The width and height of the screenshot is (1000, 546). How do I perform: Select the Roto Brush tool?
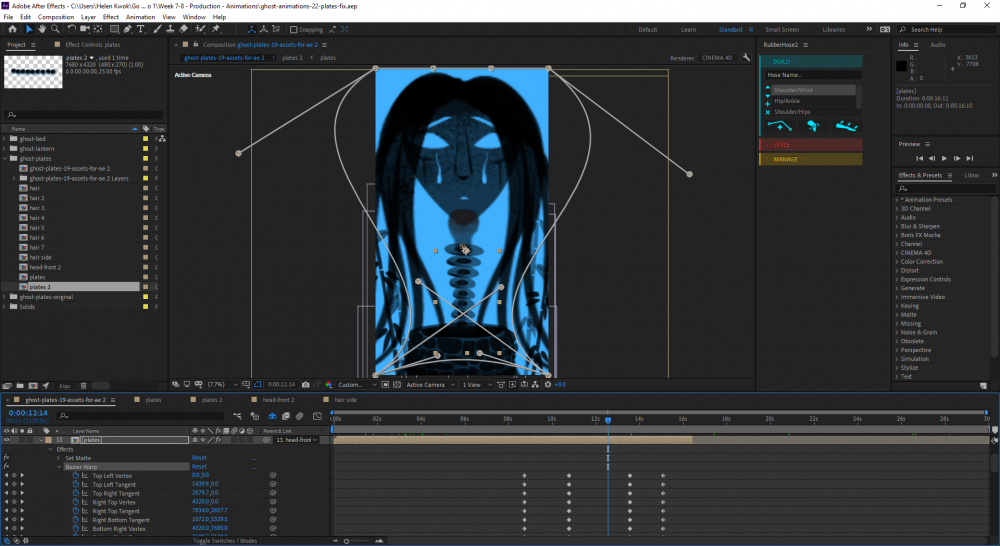(x=200, y=29)
